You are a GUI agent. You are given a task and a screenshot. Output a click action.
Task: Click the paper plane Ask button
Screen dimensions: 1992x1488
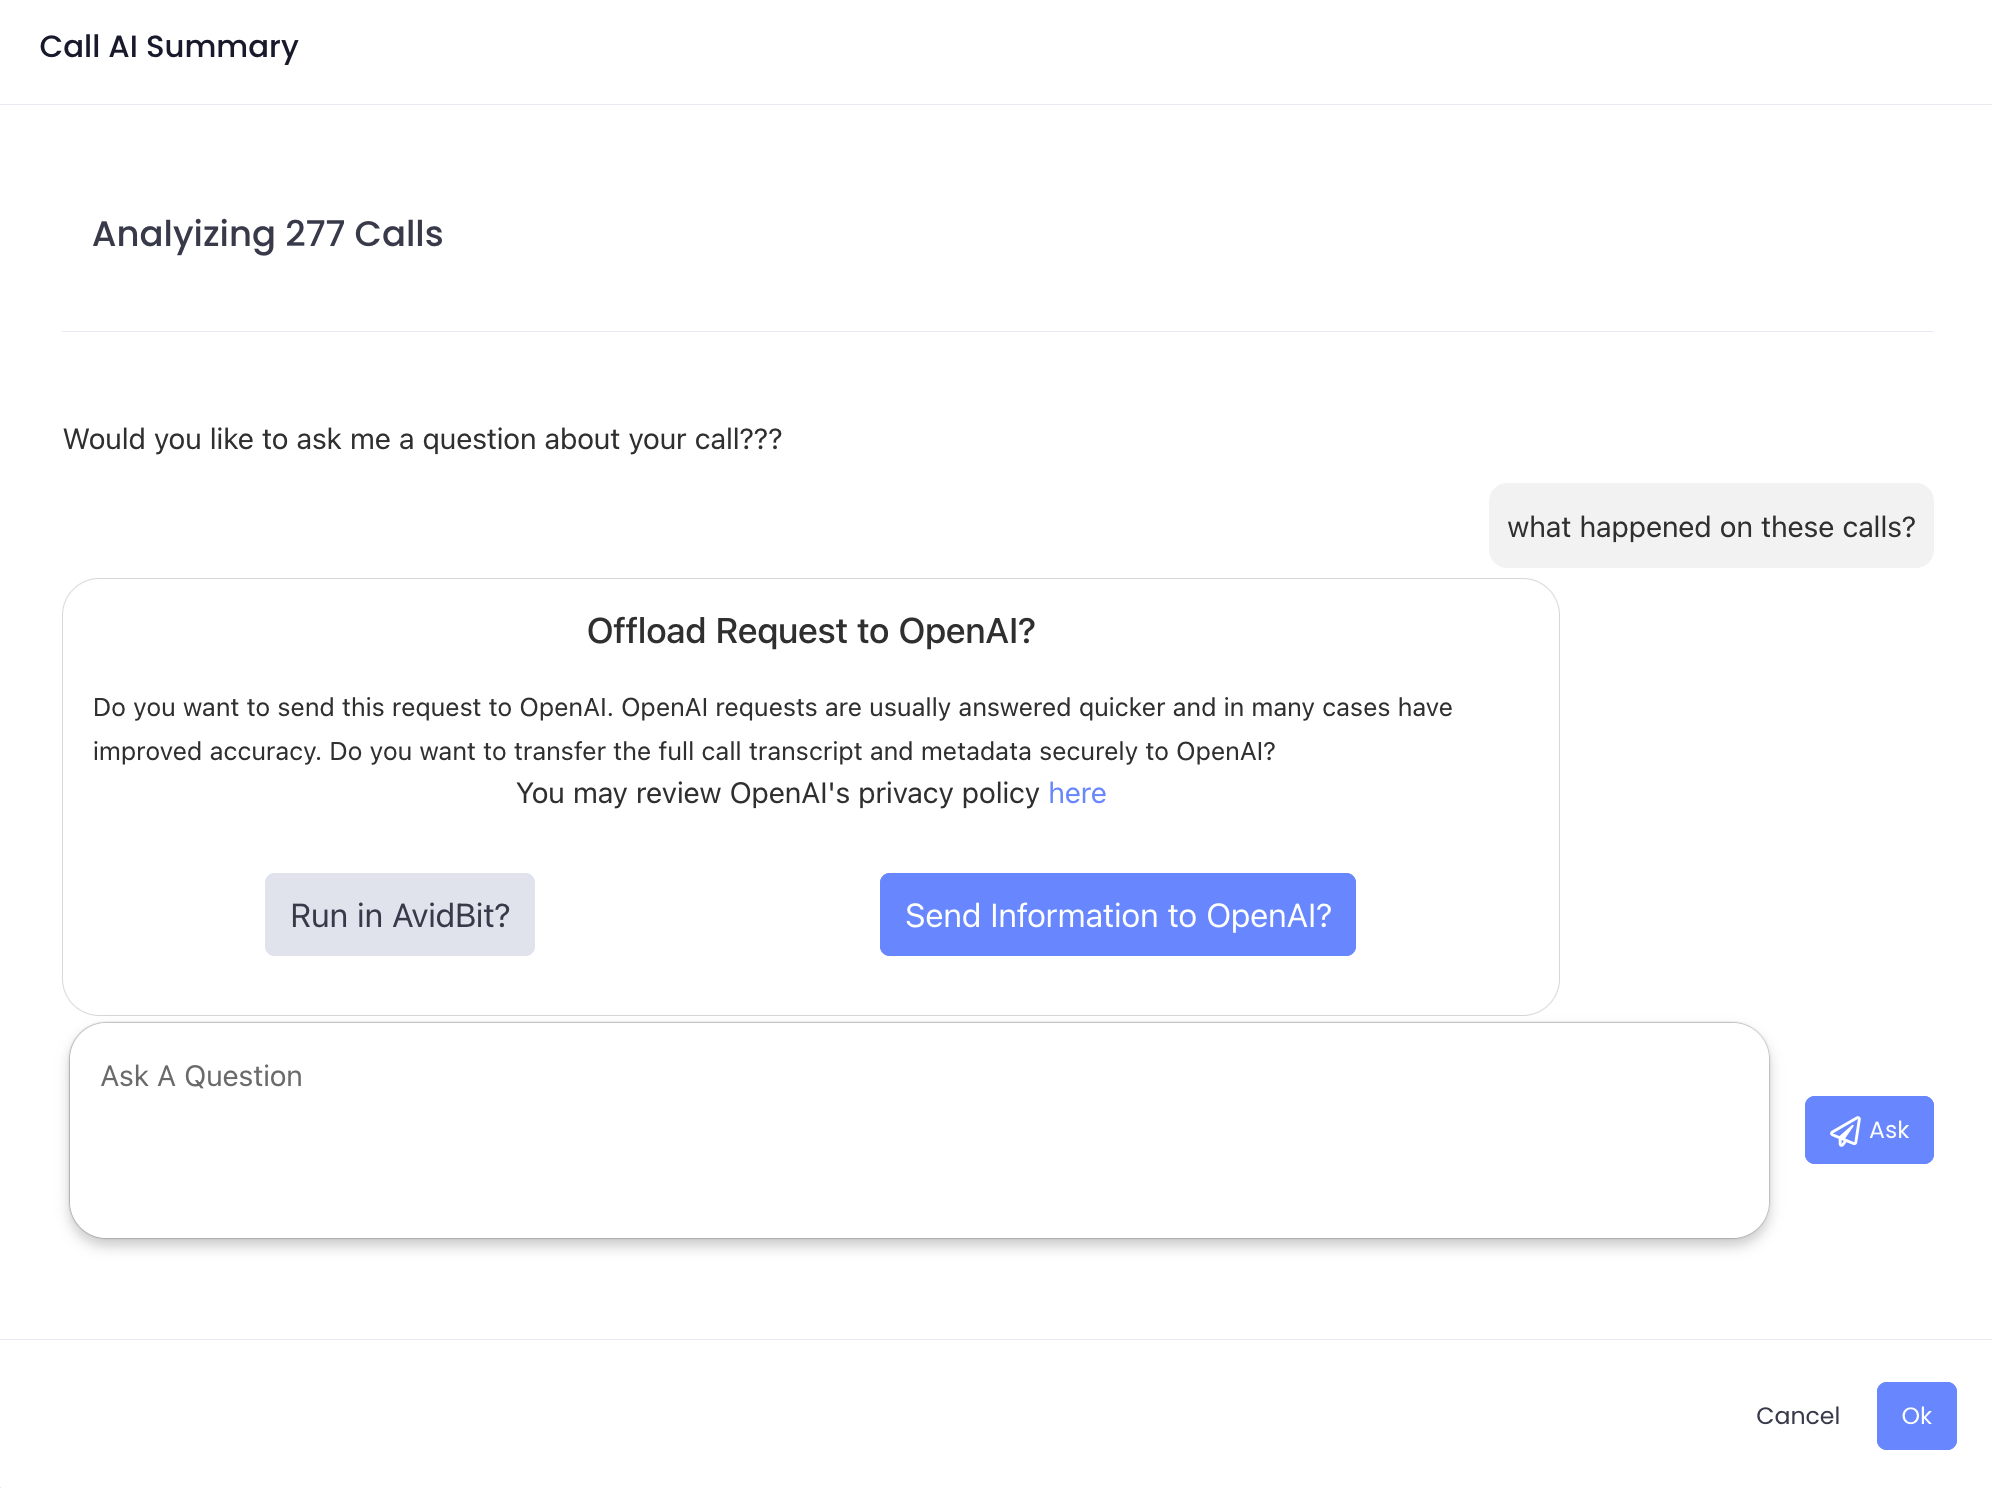1868,1130
